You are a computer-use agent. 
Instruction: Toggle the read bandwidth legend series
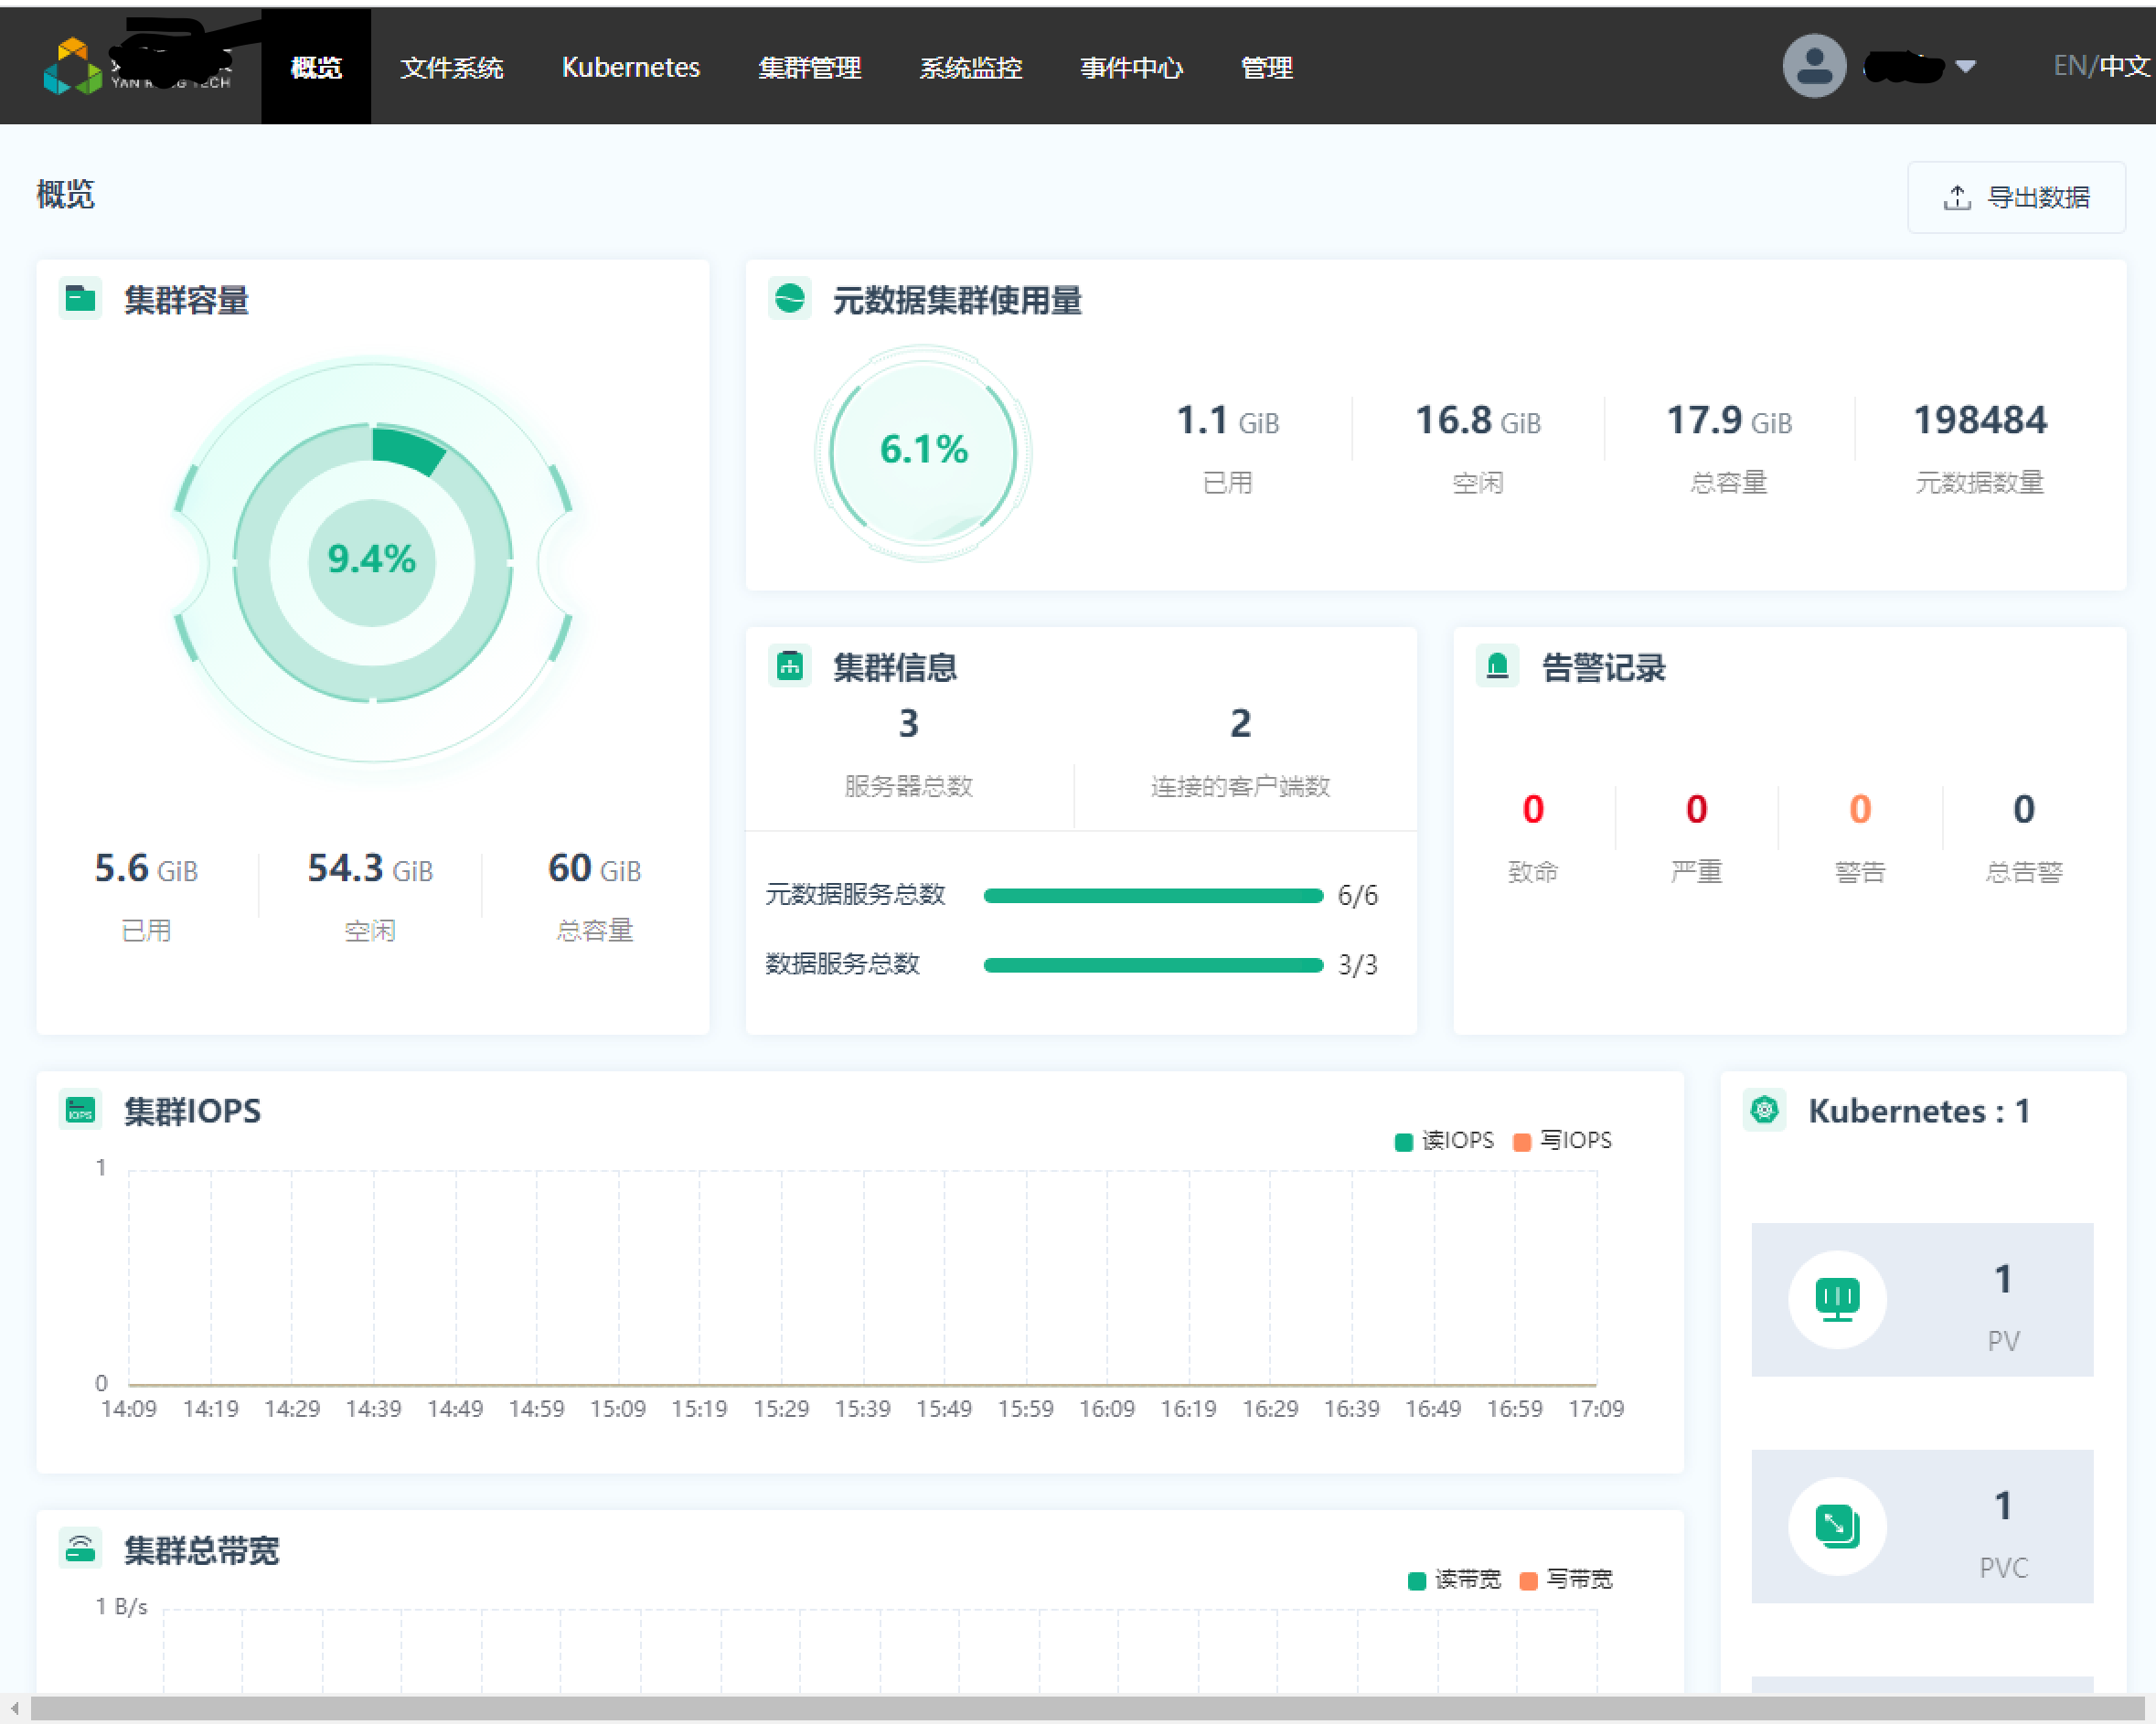[1454, 1579]
